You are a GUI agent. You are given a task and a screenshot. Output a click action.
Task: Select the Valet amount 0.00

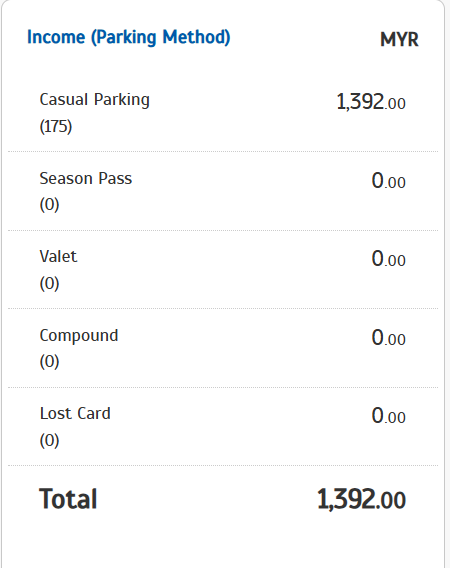click(388, 259)
